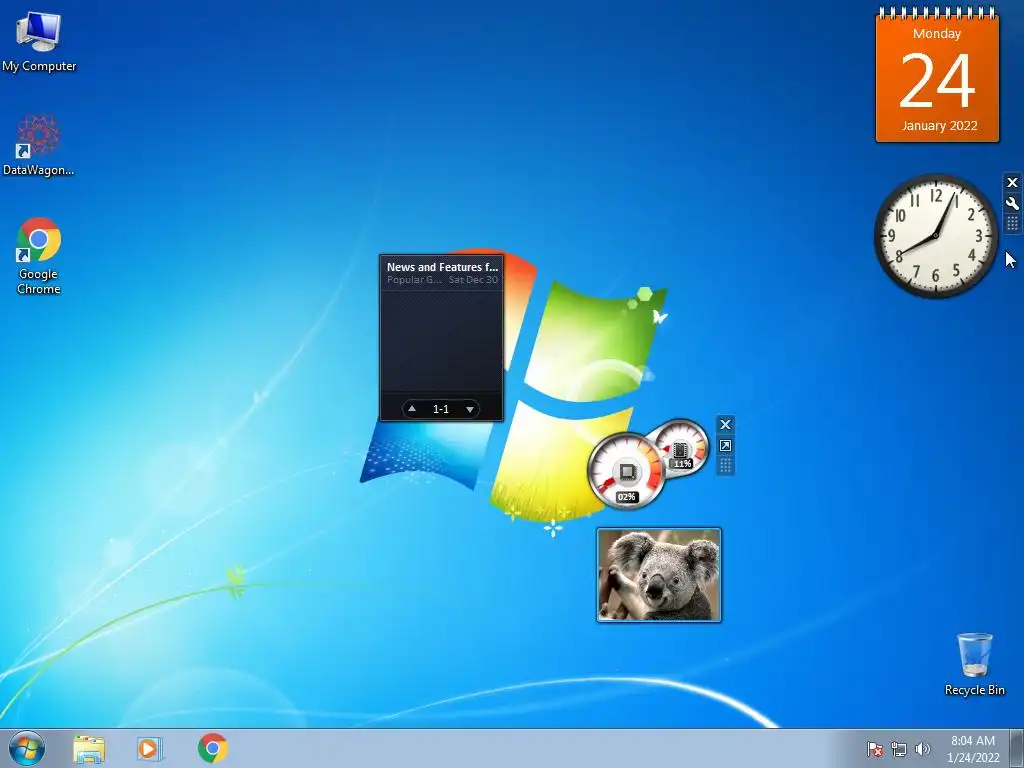Show previous feed headlines with up arrow
Viewport: 1024px width, 768px height.
tap(412, 409)
